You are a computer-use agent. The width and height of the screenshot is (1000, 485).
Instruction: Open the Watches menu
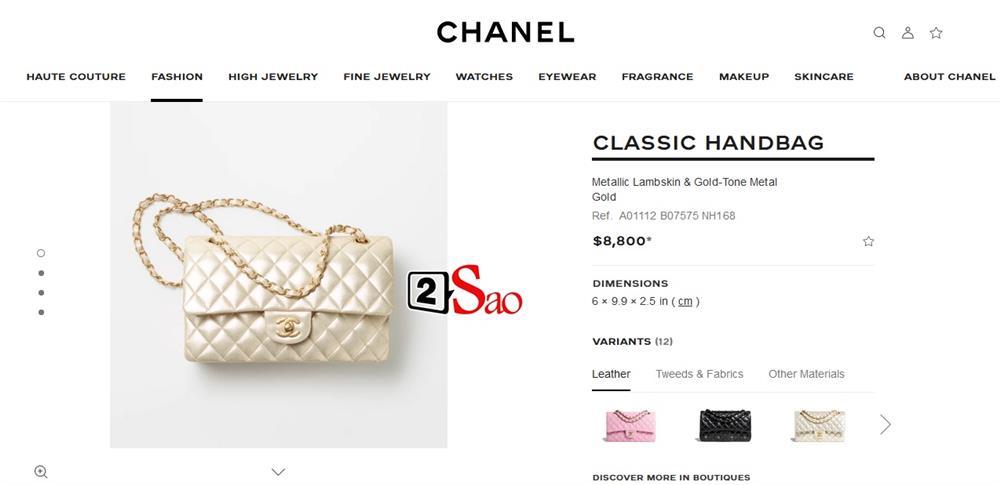point(484,77)
